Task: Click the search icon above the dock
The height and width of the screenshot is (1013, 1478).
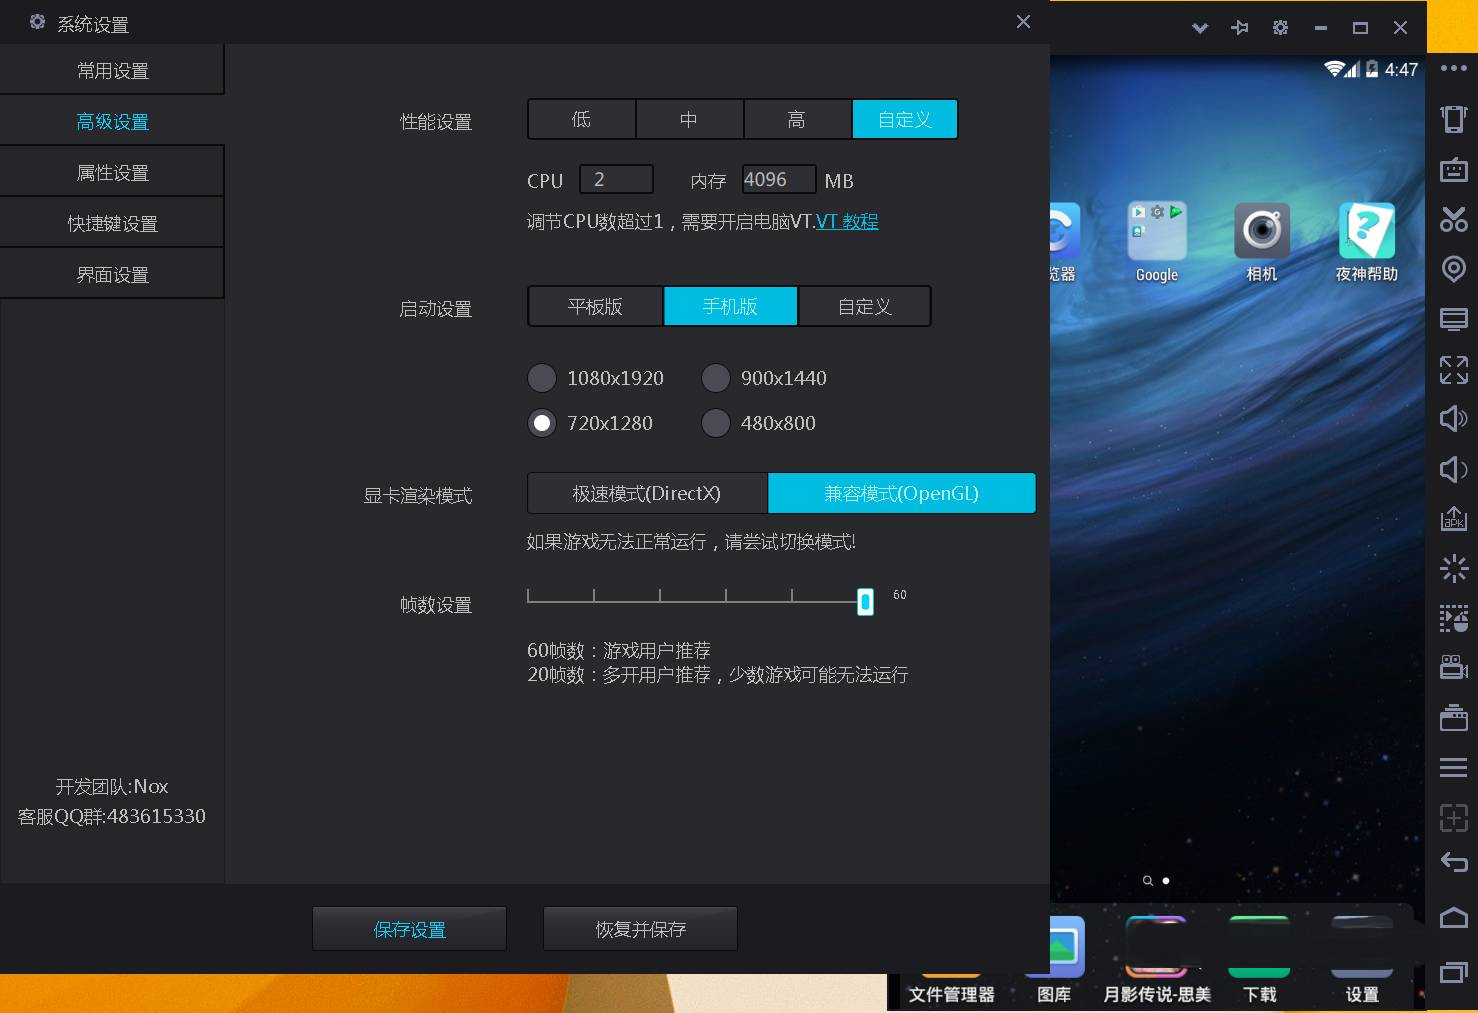Action: click(1147, 881)
